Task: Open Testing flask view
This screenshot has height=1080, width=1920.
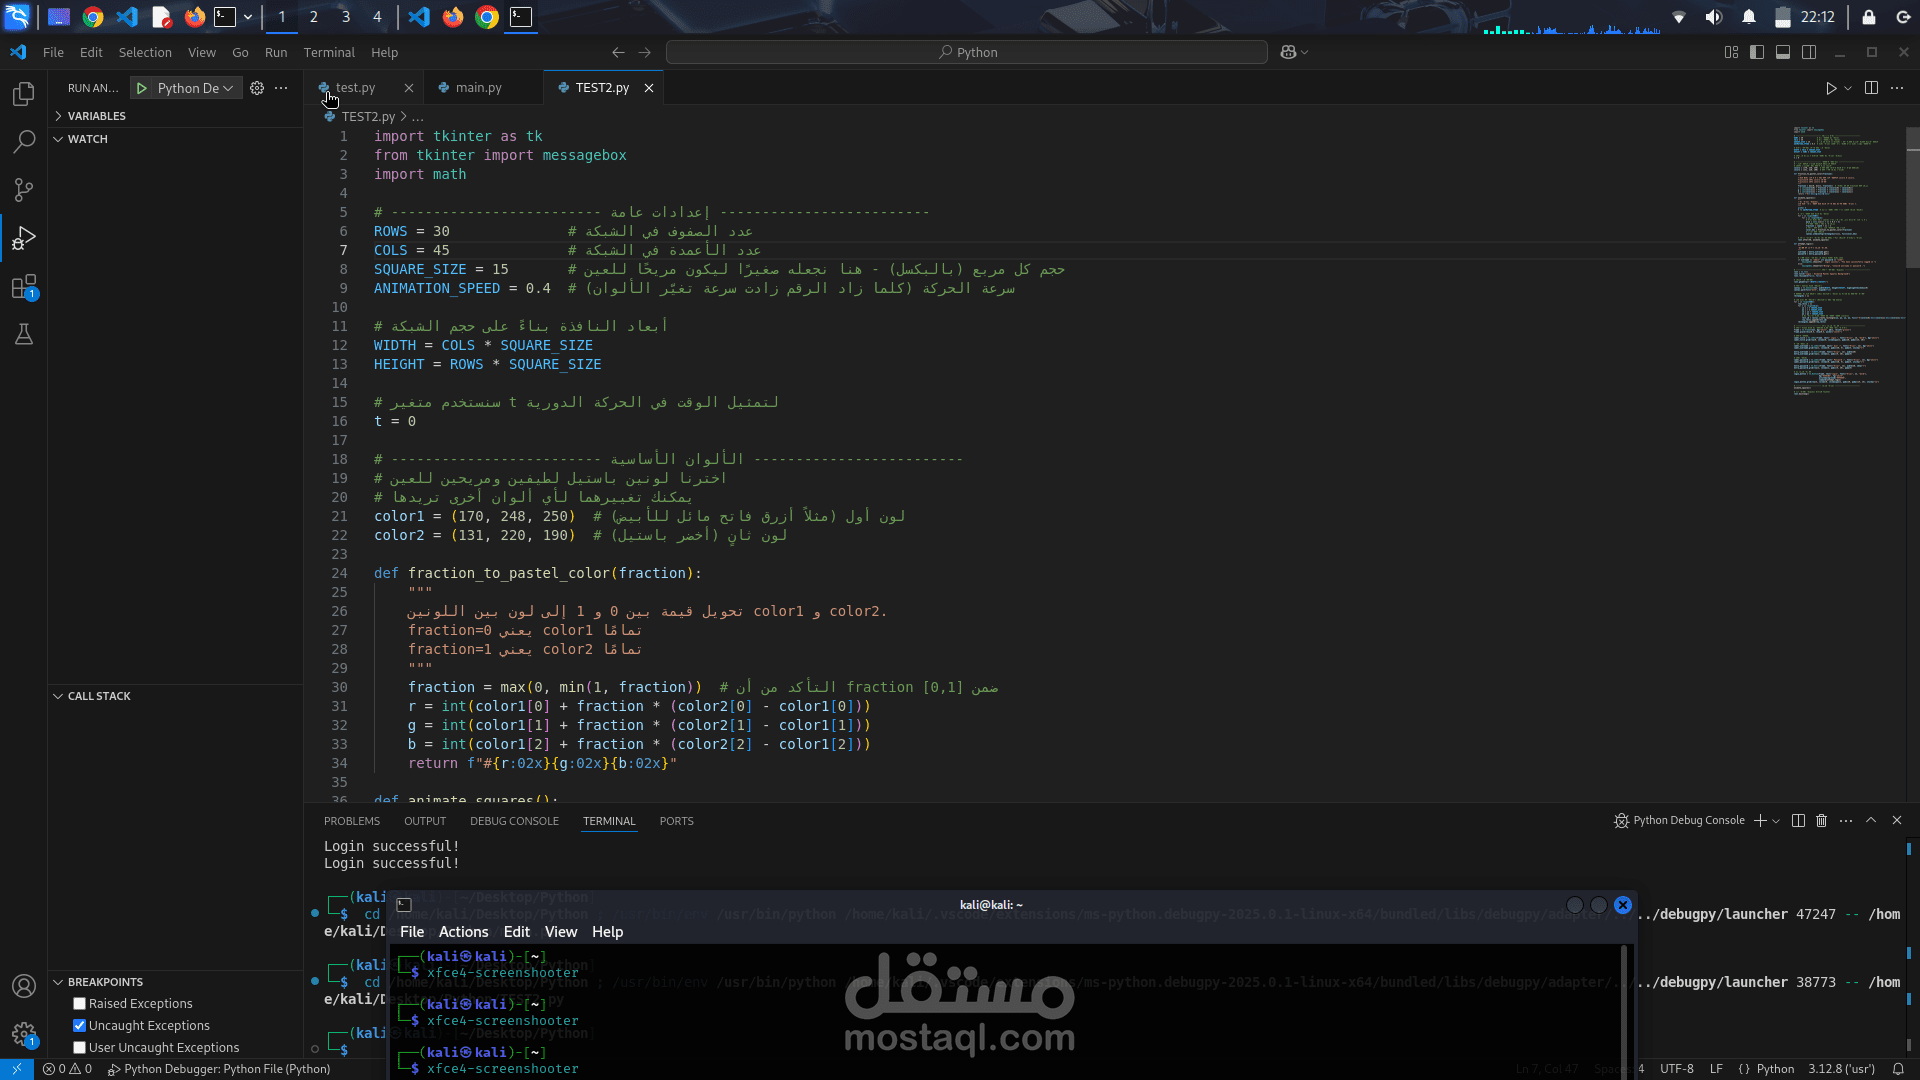Action: (x=24, y=334)
